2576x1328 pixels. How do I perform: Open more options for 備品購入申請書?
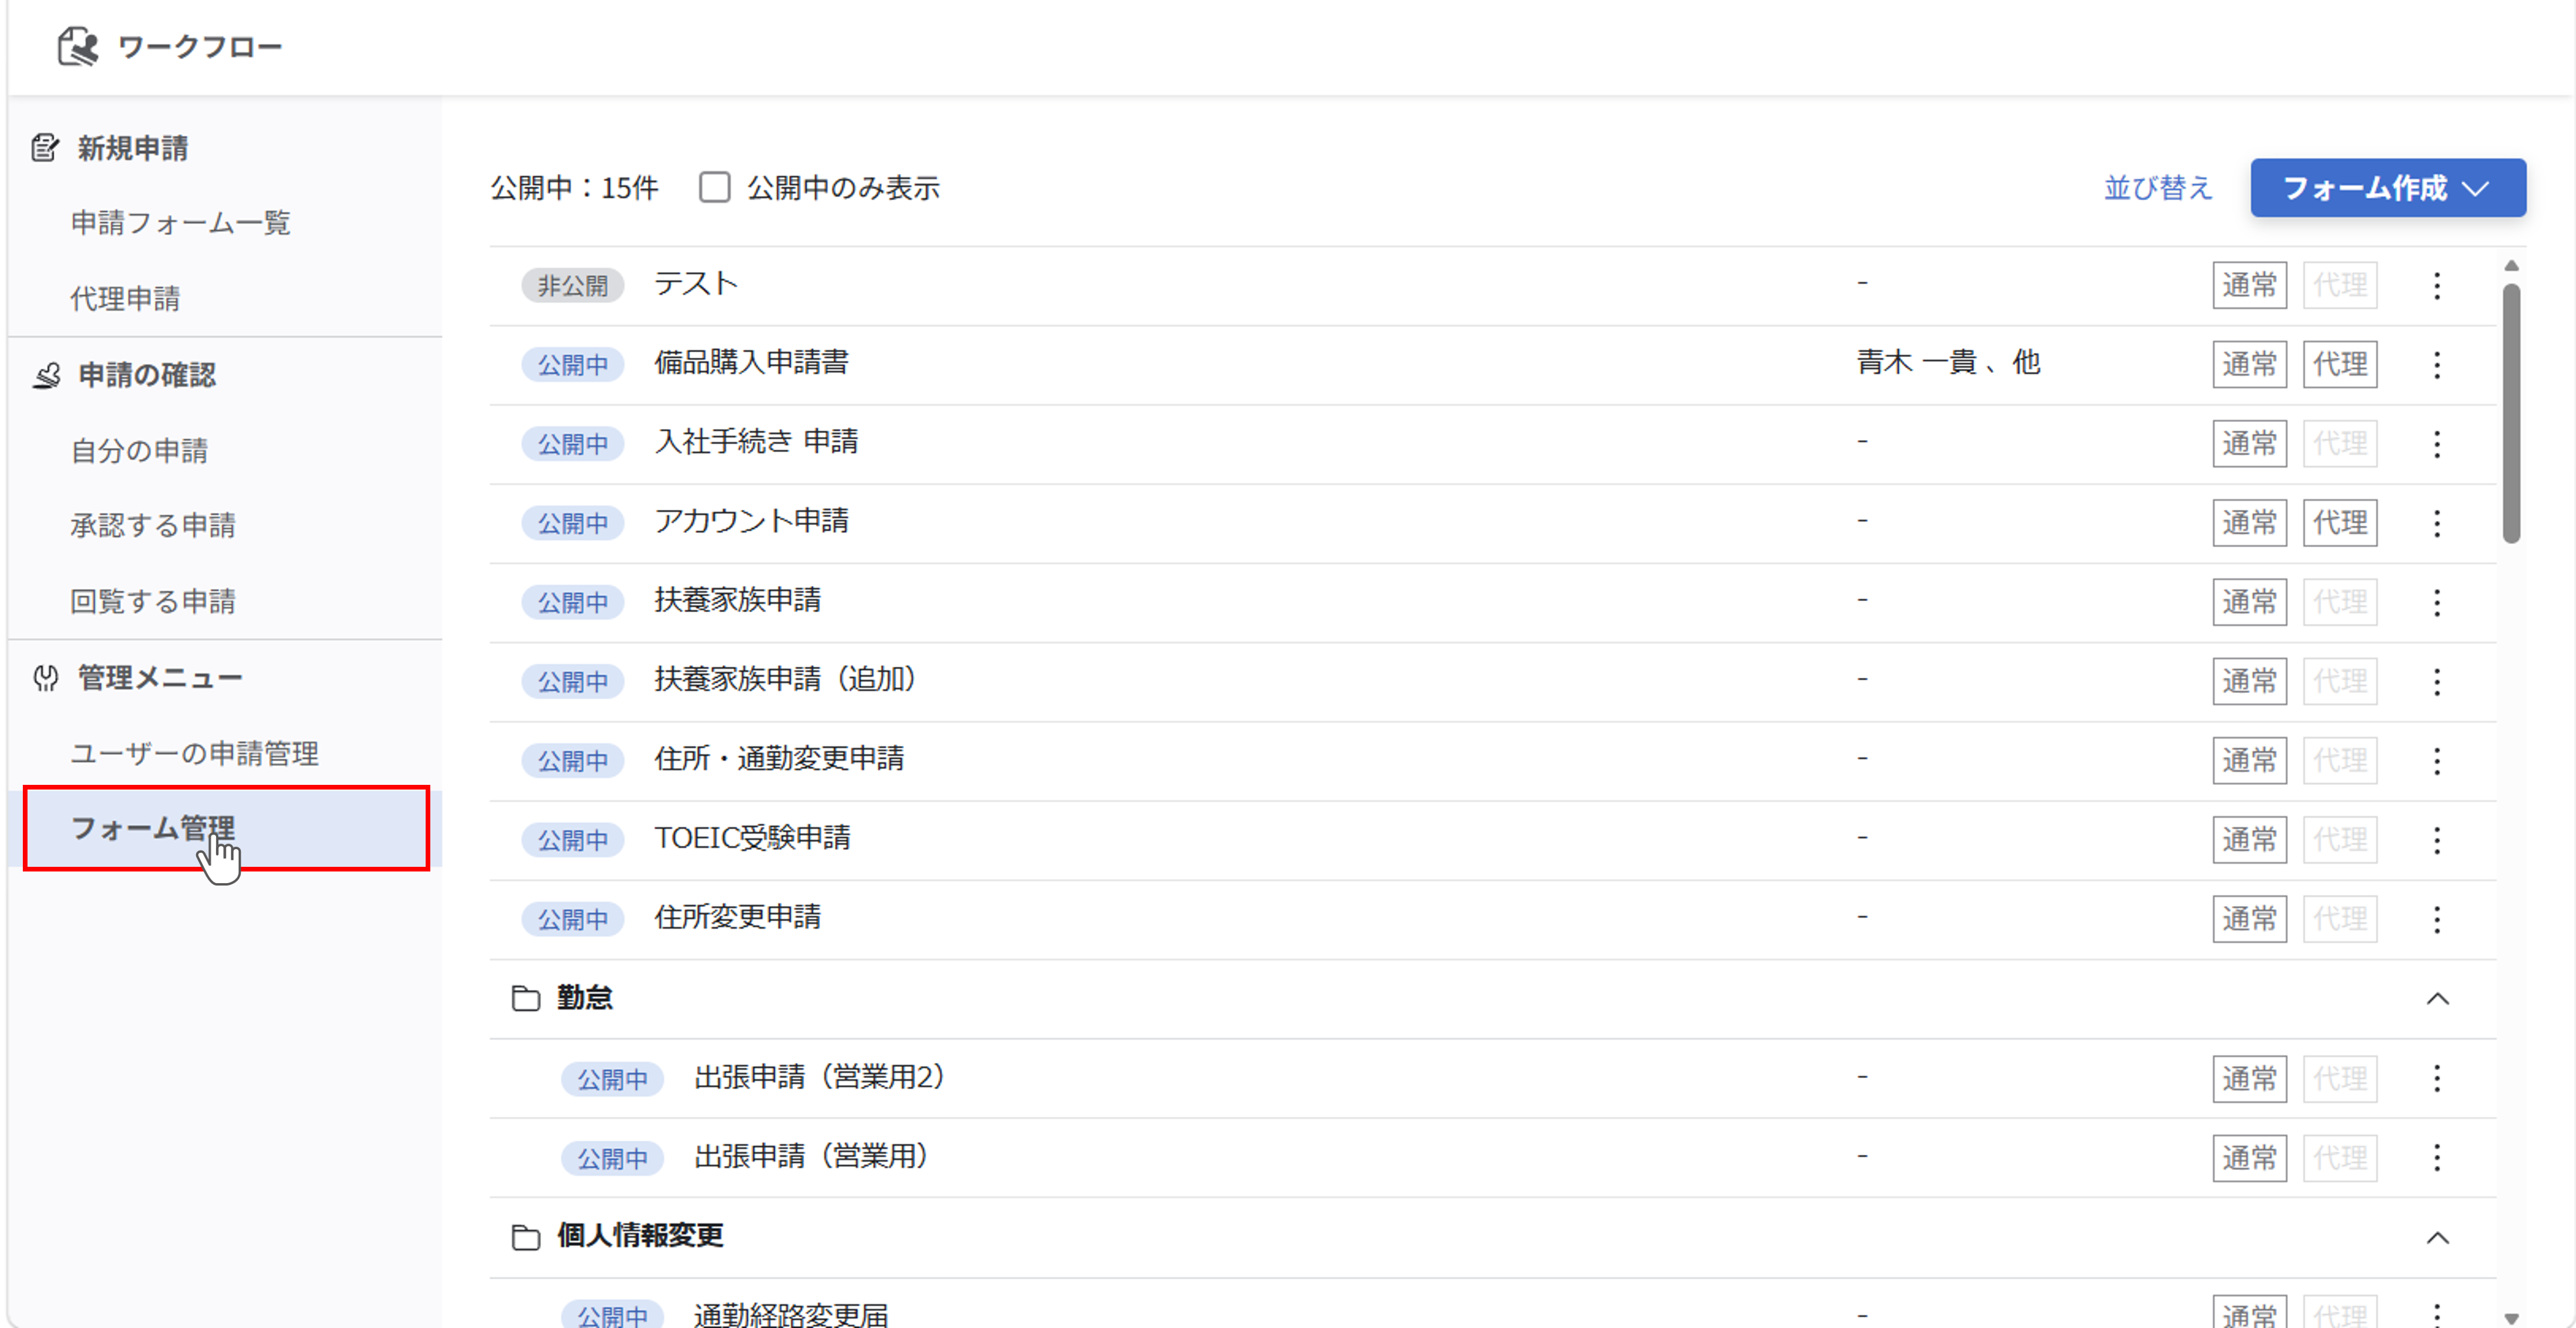2436,364
